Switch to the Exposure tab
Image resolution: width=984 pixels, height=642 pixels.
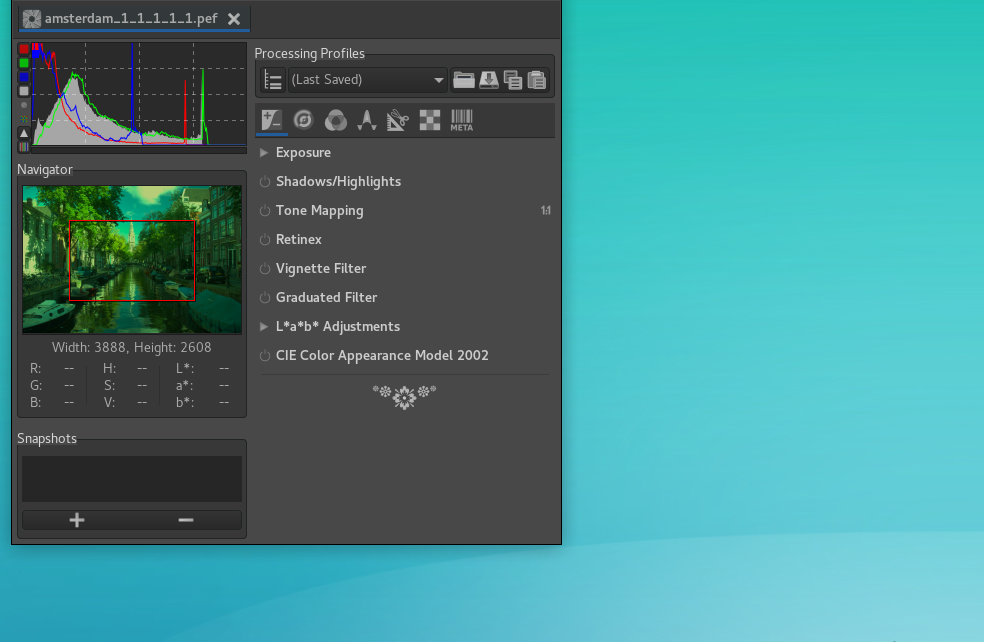(x=272, y=120)
